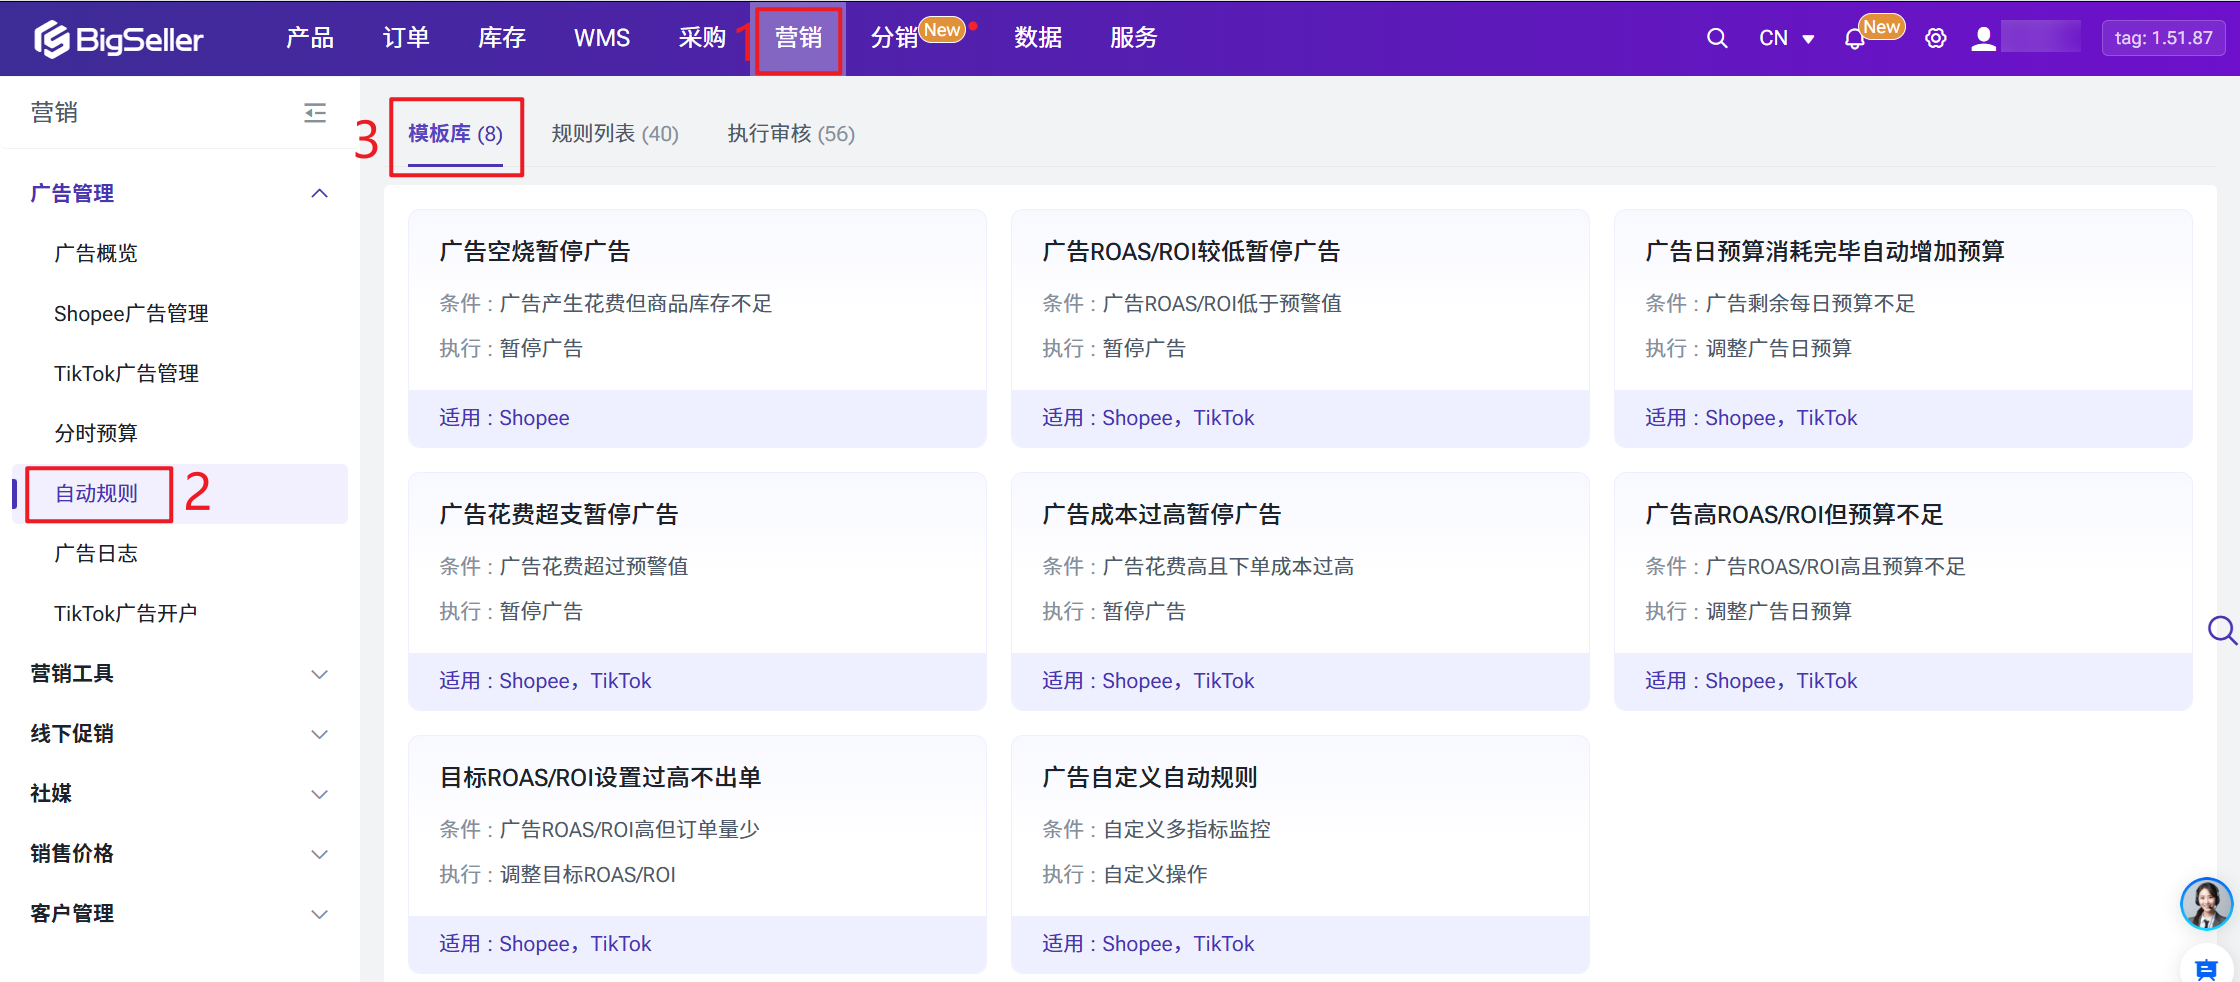Open the settings gear icon
Viewport: 2240px width, 982px height.
click(1935, 38)
